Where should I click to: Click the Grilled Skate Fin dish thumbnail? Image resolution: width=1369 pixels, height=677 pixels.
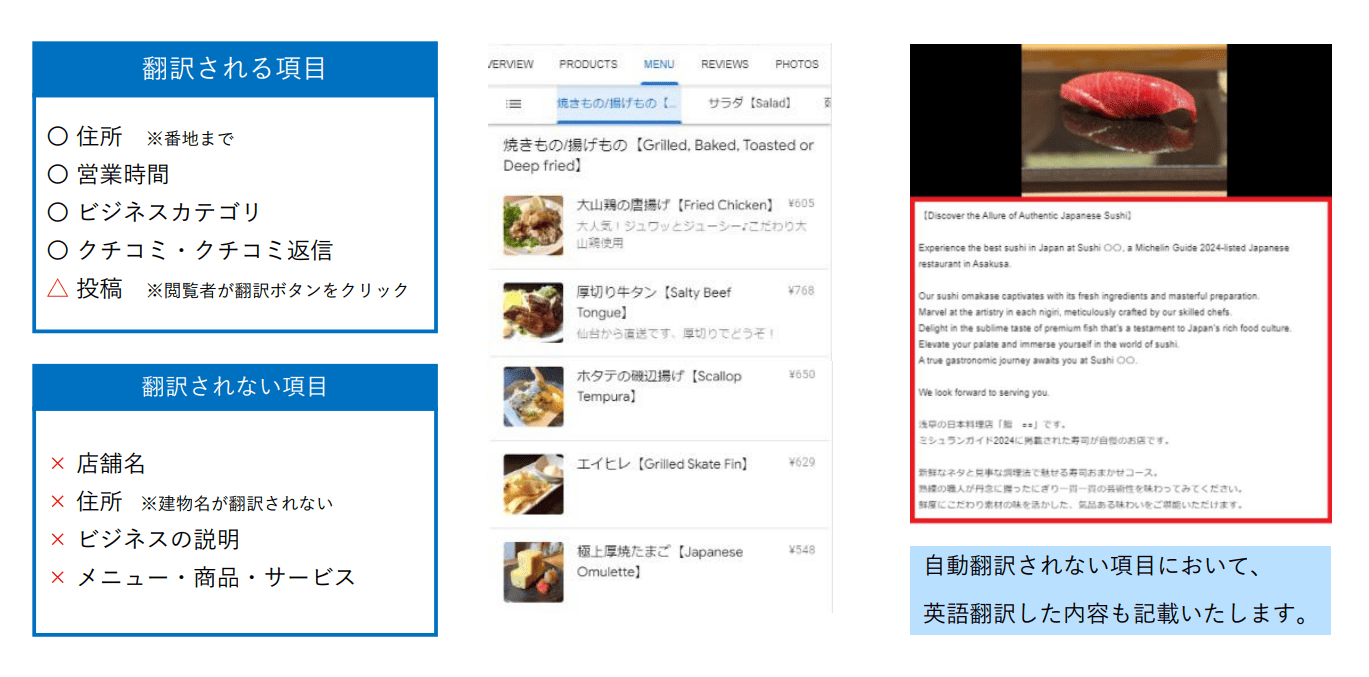pos(533,485)
